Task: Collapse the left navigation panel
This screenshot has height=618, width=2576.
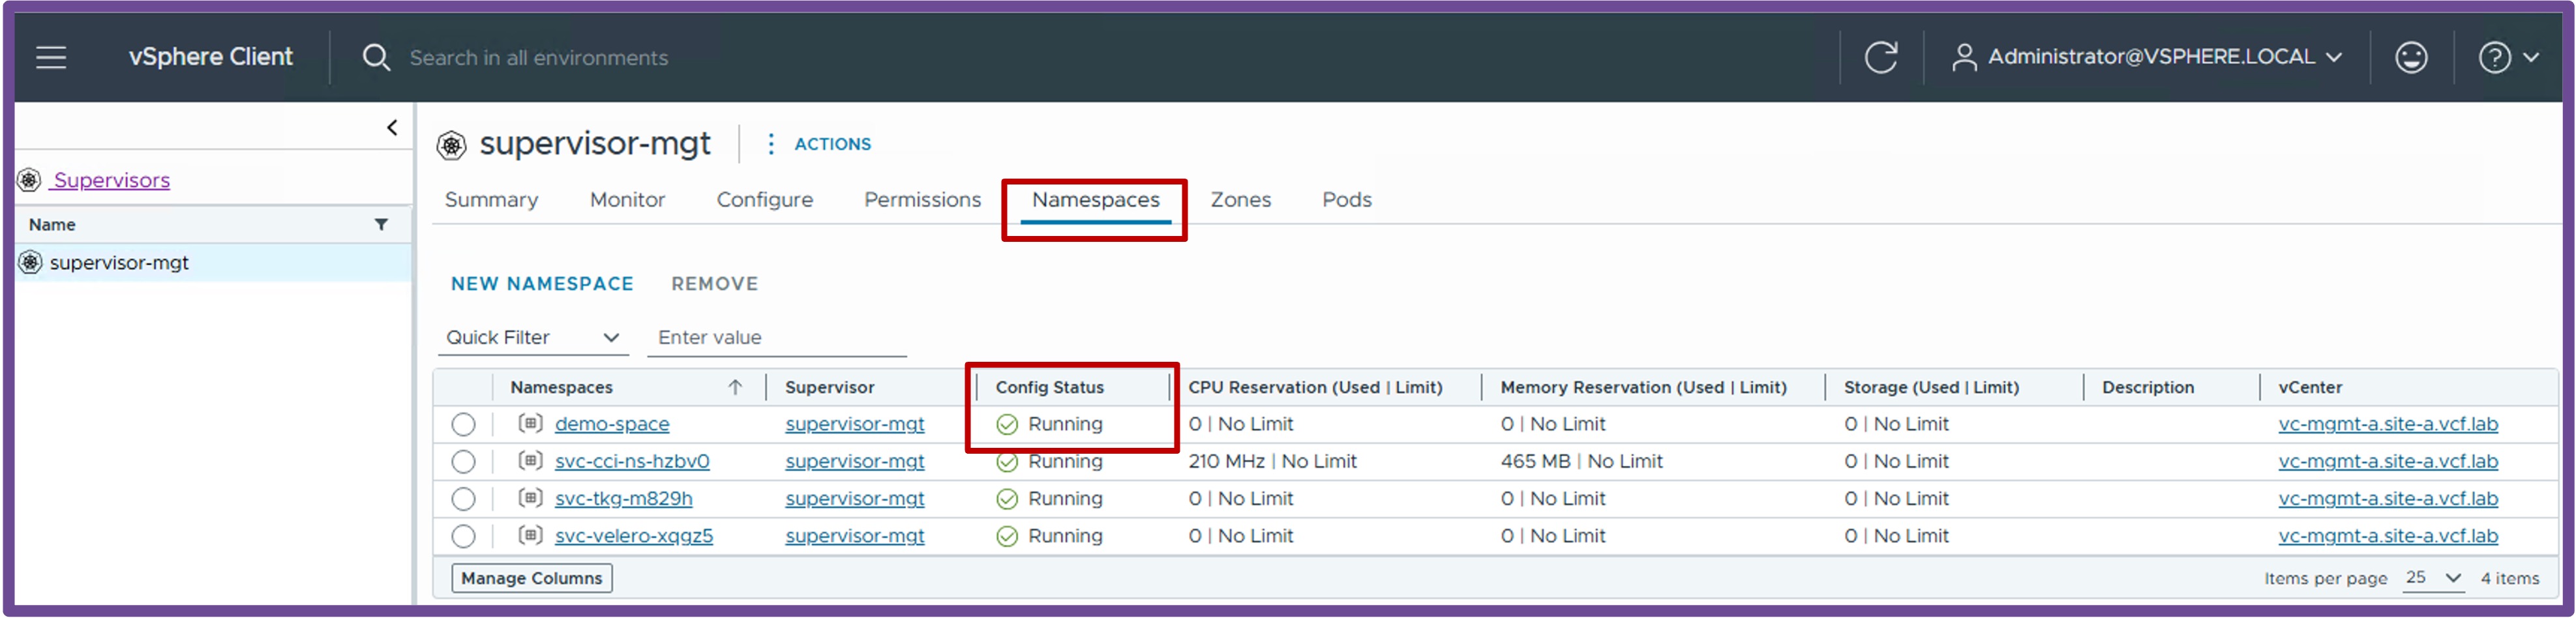Action: (x=392, y=127)
